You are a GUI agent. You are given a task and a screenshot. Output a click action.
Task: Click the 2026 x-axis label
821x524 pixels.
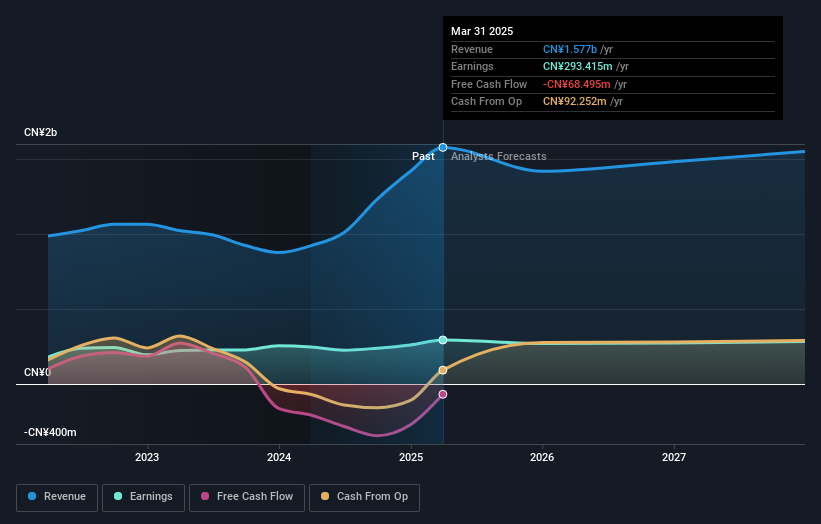542,457
